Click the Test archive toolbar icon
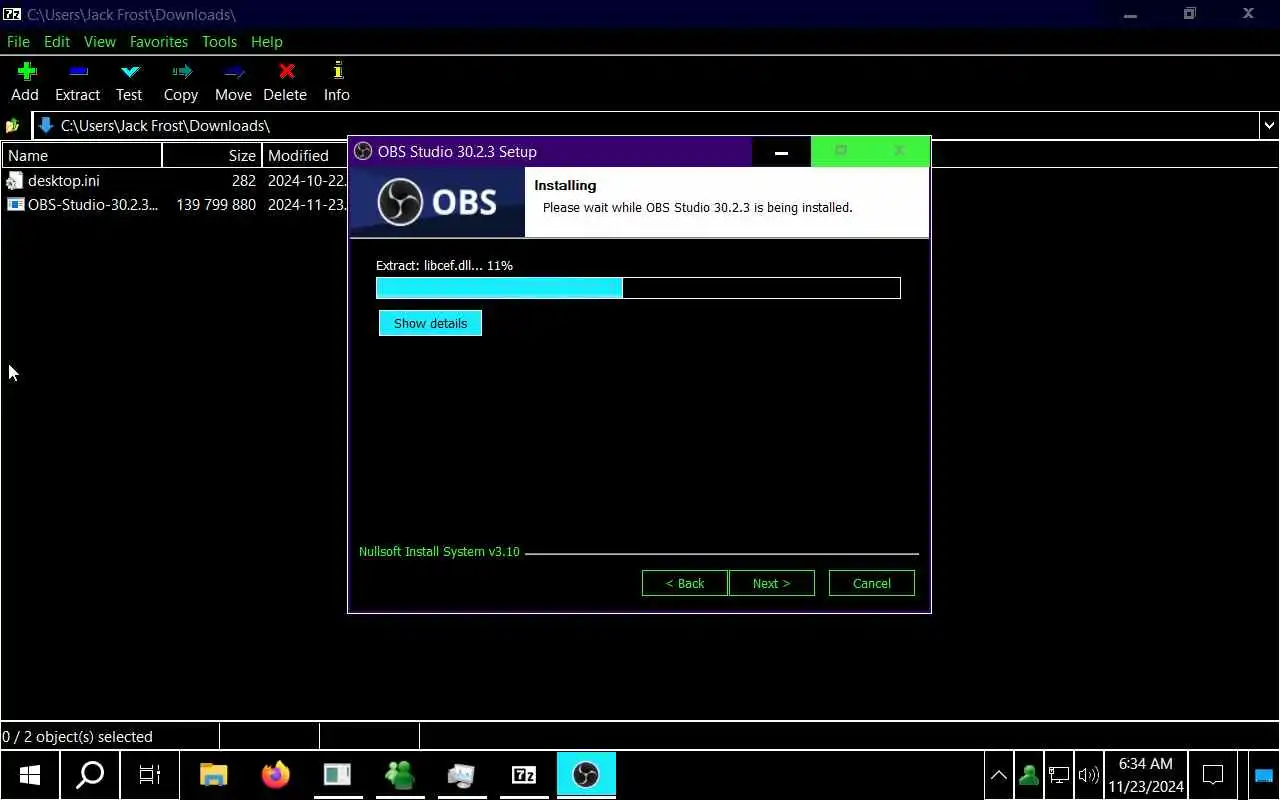The image size is (1280, 800). 130,71
